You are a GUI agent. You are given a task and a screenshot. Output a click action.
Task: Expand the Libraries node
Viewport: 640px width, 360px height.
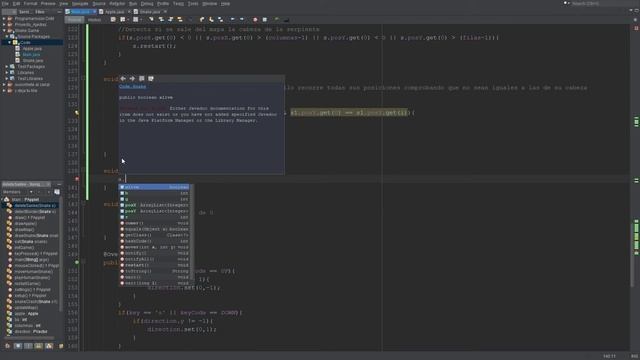(x=7, y=72)
